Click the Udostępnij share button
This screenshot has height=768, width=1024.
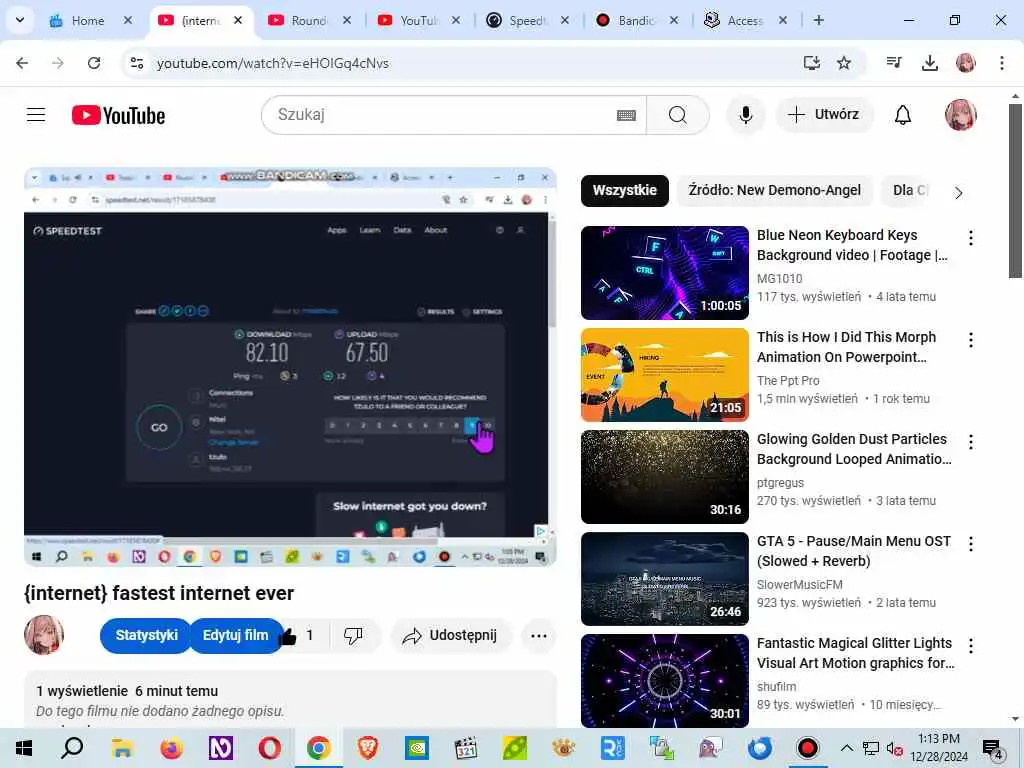point(452,635)
